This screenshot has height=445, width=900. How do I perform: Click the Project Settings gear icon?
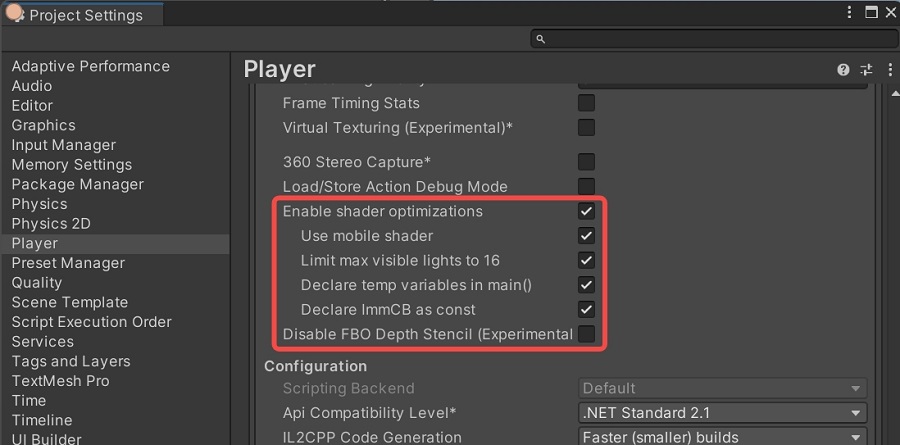15,14
